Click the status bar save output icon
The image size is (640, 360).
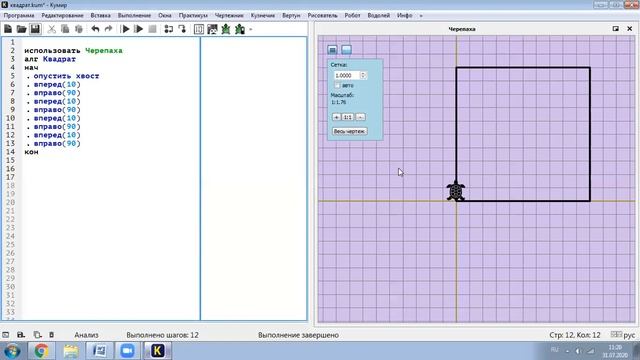pos(21,335)
